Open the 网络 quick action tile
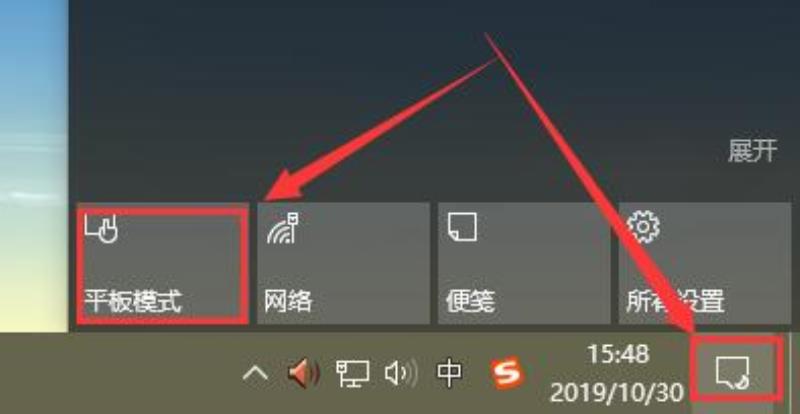Screen dimensions: 800x414 click(343, 263)
